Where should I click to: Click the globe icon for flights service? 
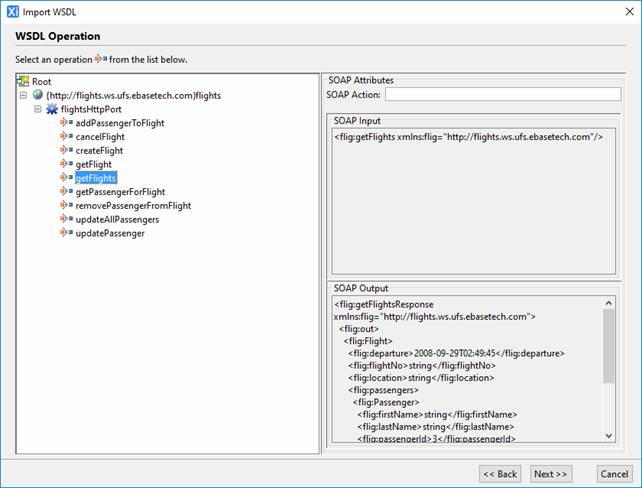(x=37, y=95)
